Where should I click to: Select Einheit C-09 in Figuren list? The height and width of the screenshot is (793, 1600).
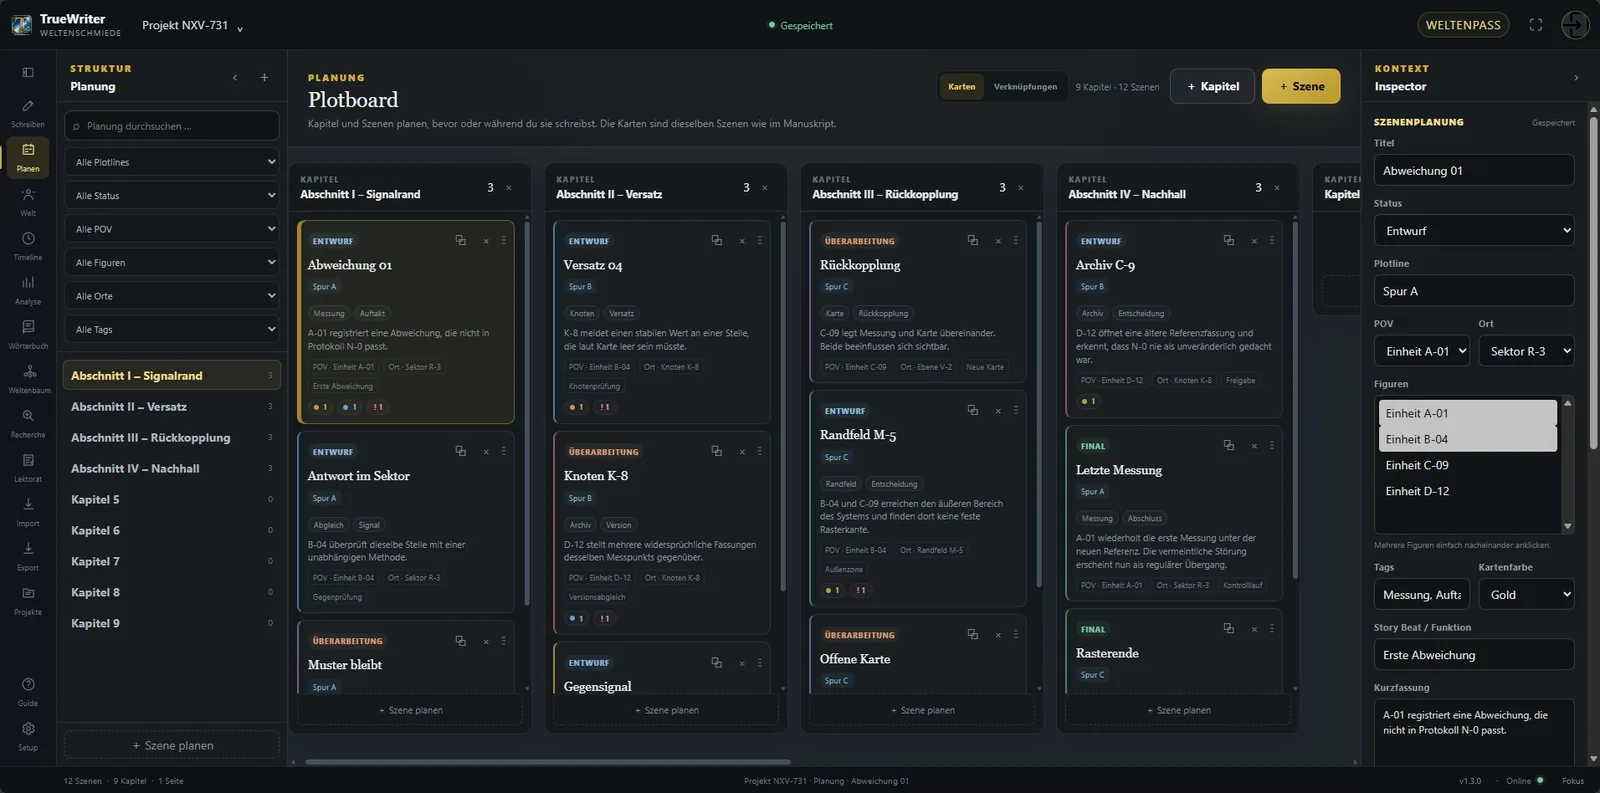click(x=1467, y=465)
